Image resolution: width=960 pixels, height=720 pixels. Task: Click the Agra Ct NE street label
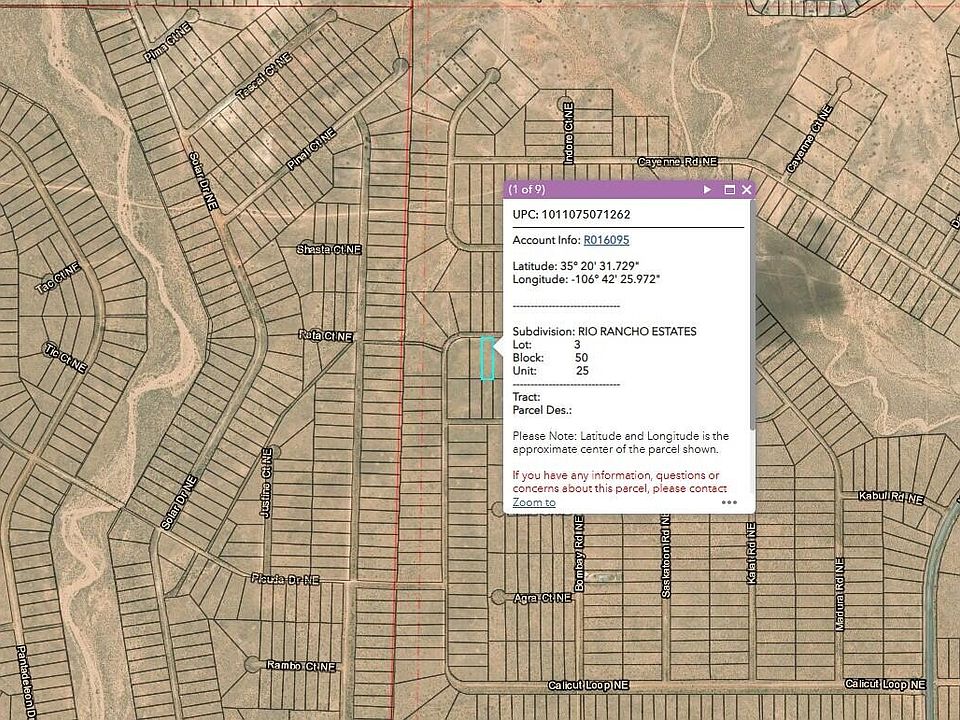(x=541, y=597)
